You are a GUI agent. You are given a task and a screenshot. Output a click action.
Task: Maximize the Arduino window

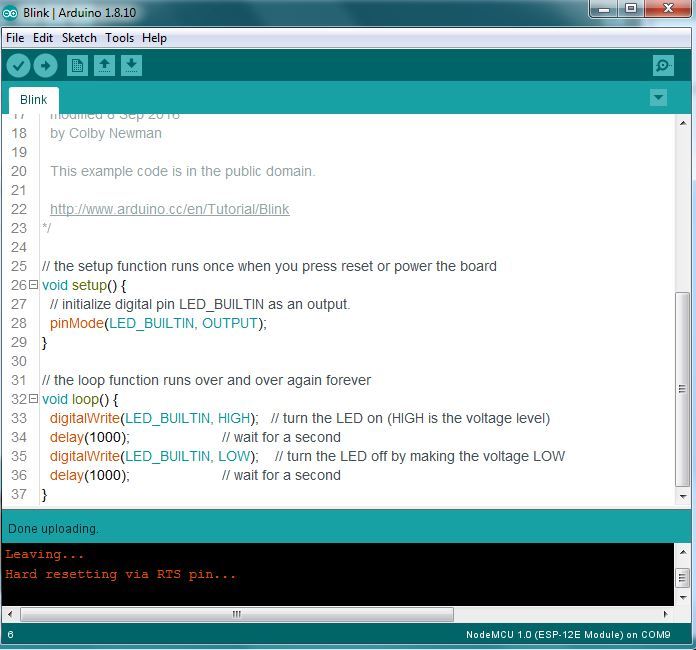tap(631, 9)
